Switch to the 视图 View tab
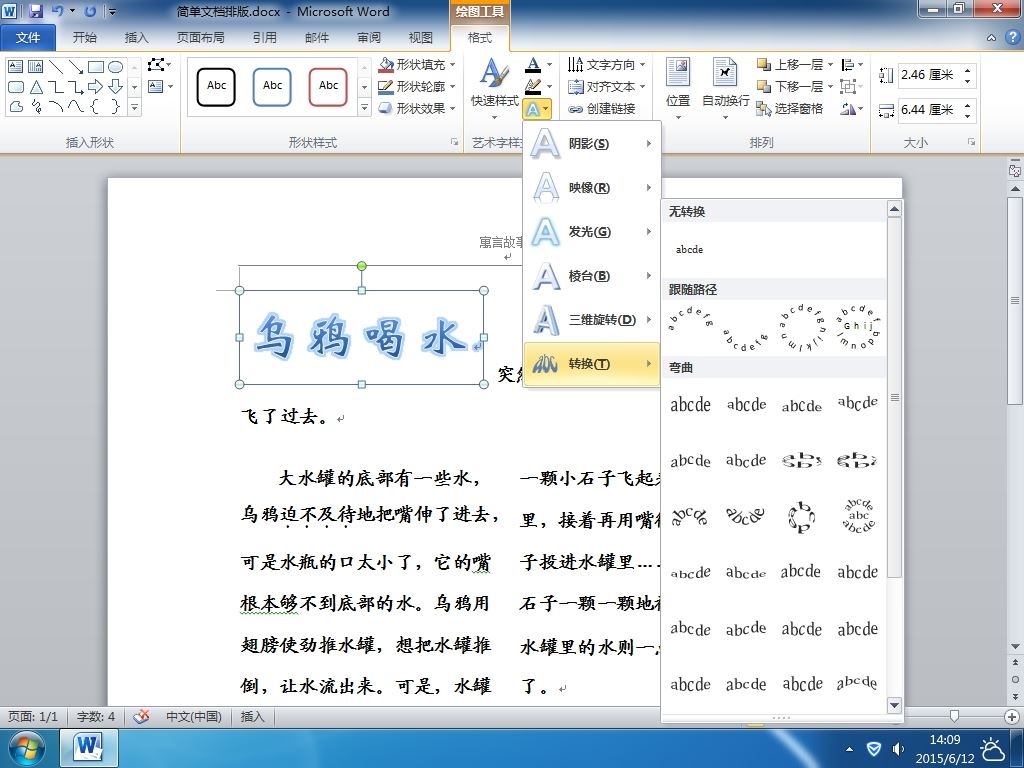 pyautogui.click(x=420, y=37)
